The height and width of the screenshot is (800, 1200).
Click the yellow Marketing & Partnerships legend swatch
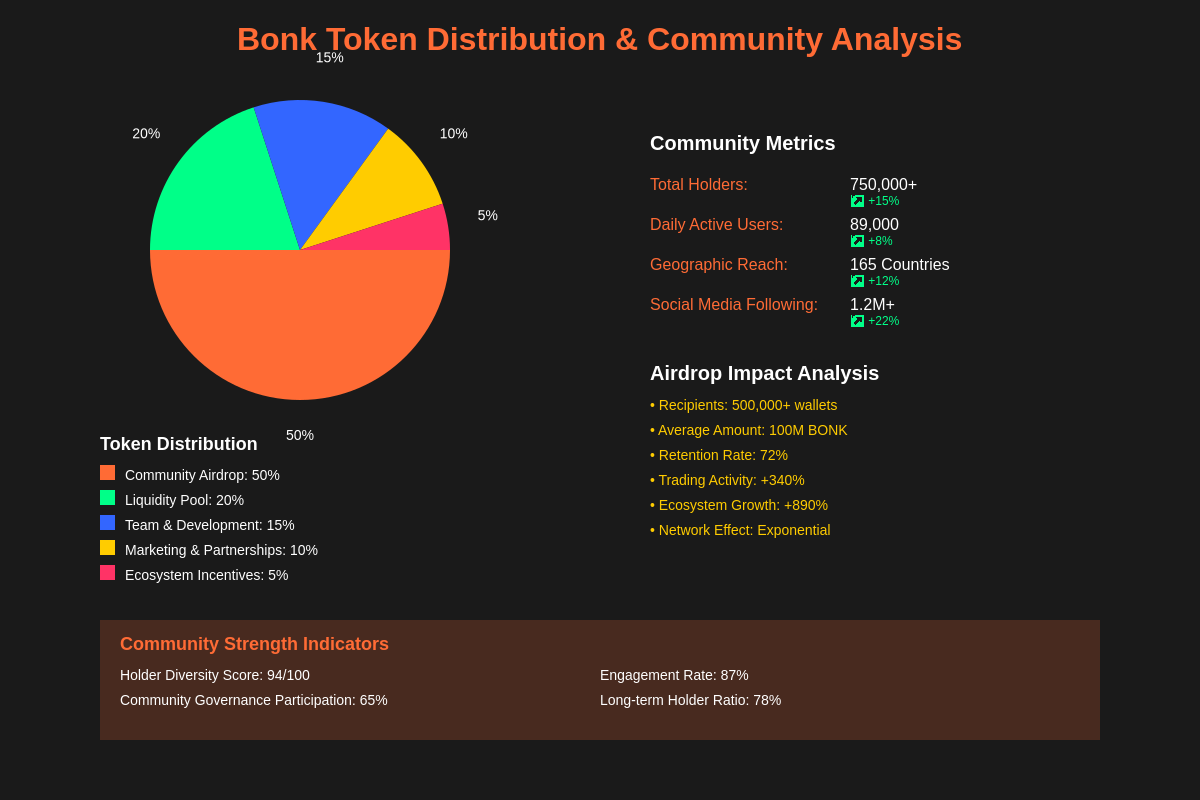click(107, 547)
